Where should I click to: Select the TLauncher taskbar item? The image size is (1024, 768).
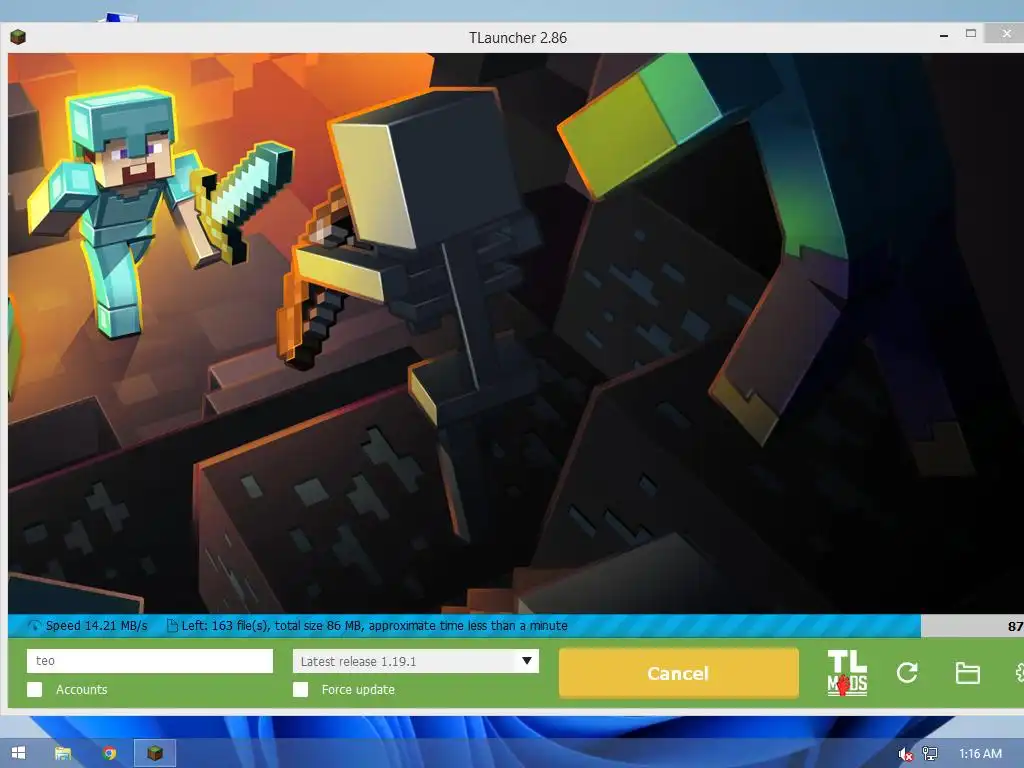point(155,753)
